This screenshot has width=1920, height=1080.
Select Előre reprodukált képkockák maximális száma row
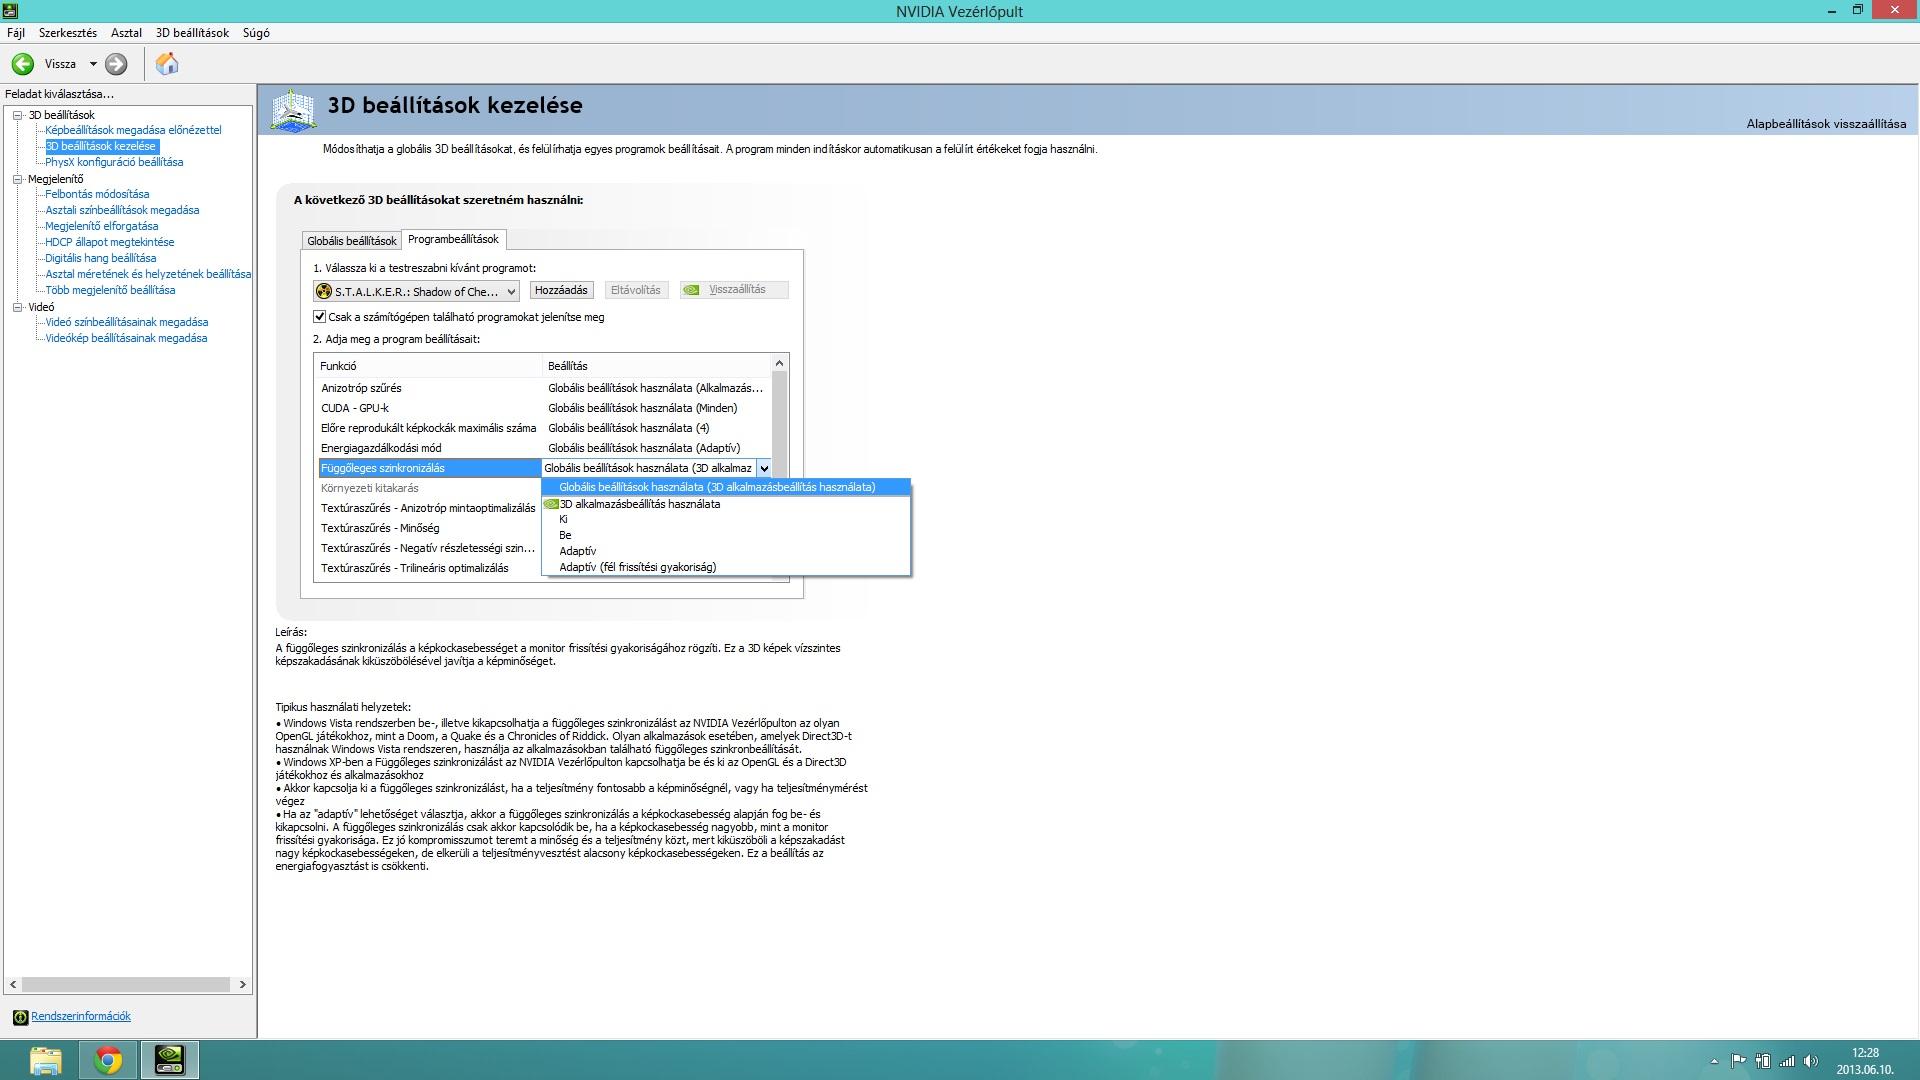click(543, 428)
